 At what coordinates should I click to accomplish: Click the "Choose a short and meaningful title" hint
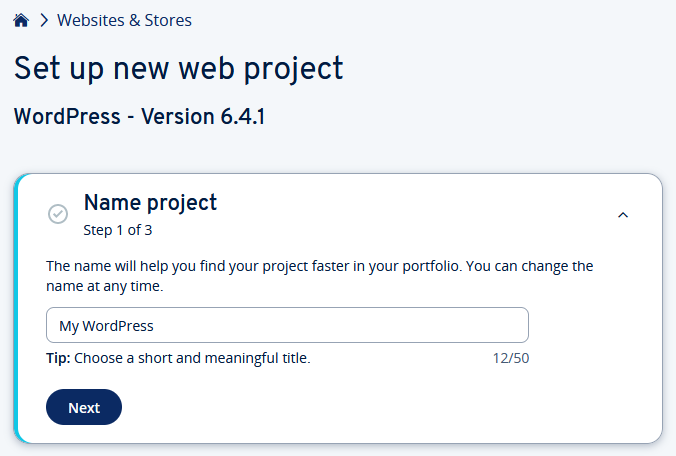pyautogui.click(x=192, y=357)
